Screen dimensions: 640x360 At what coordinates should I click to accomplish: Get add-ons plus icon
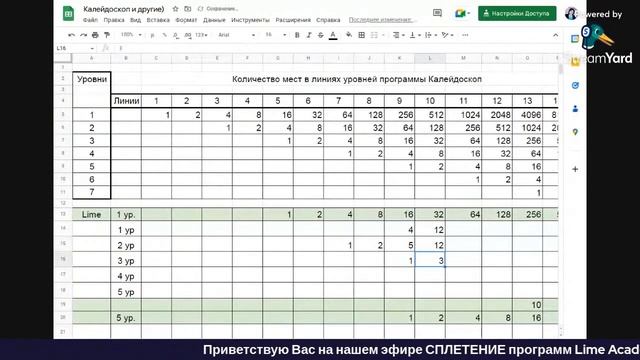click(575, 169)
